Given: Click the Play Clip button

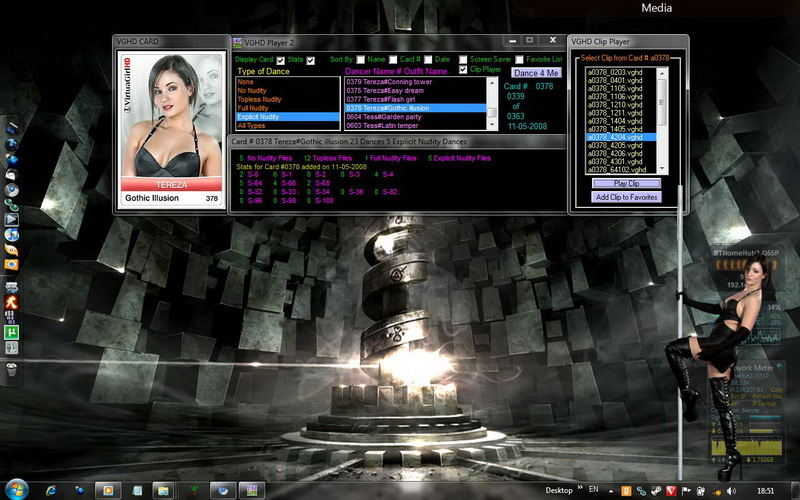Looking at the screenshot, I should 627,183.
